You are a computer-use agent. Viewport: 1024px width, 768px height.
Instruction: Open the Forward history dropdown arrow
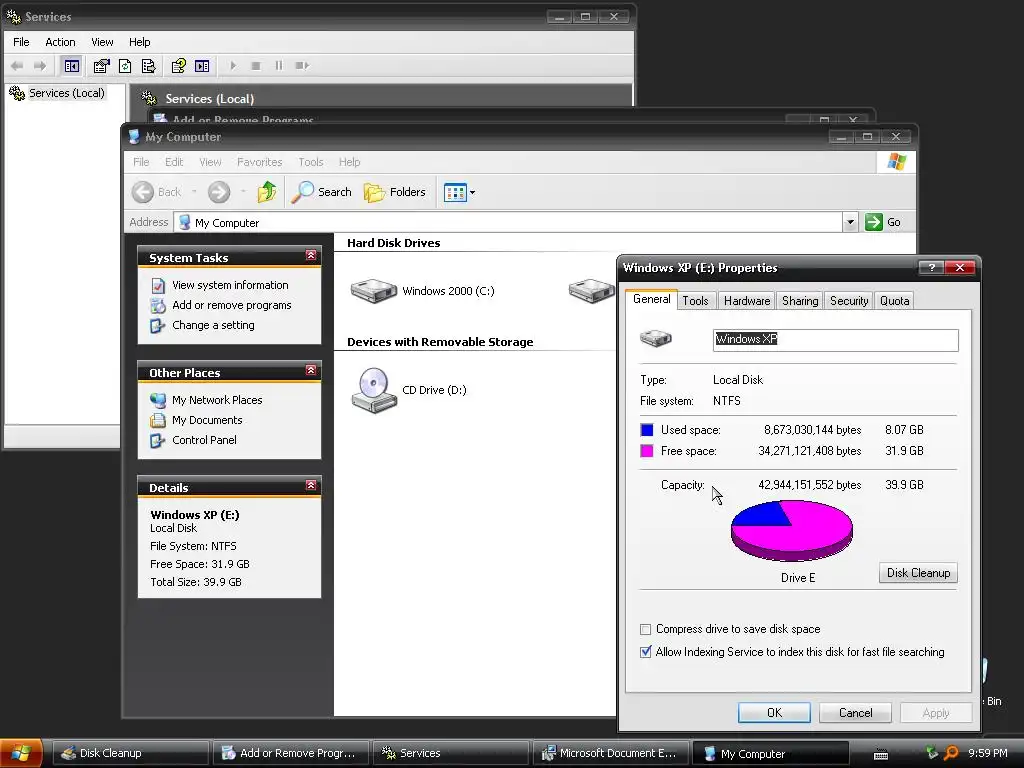click(243, 192)
